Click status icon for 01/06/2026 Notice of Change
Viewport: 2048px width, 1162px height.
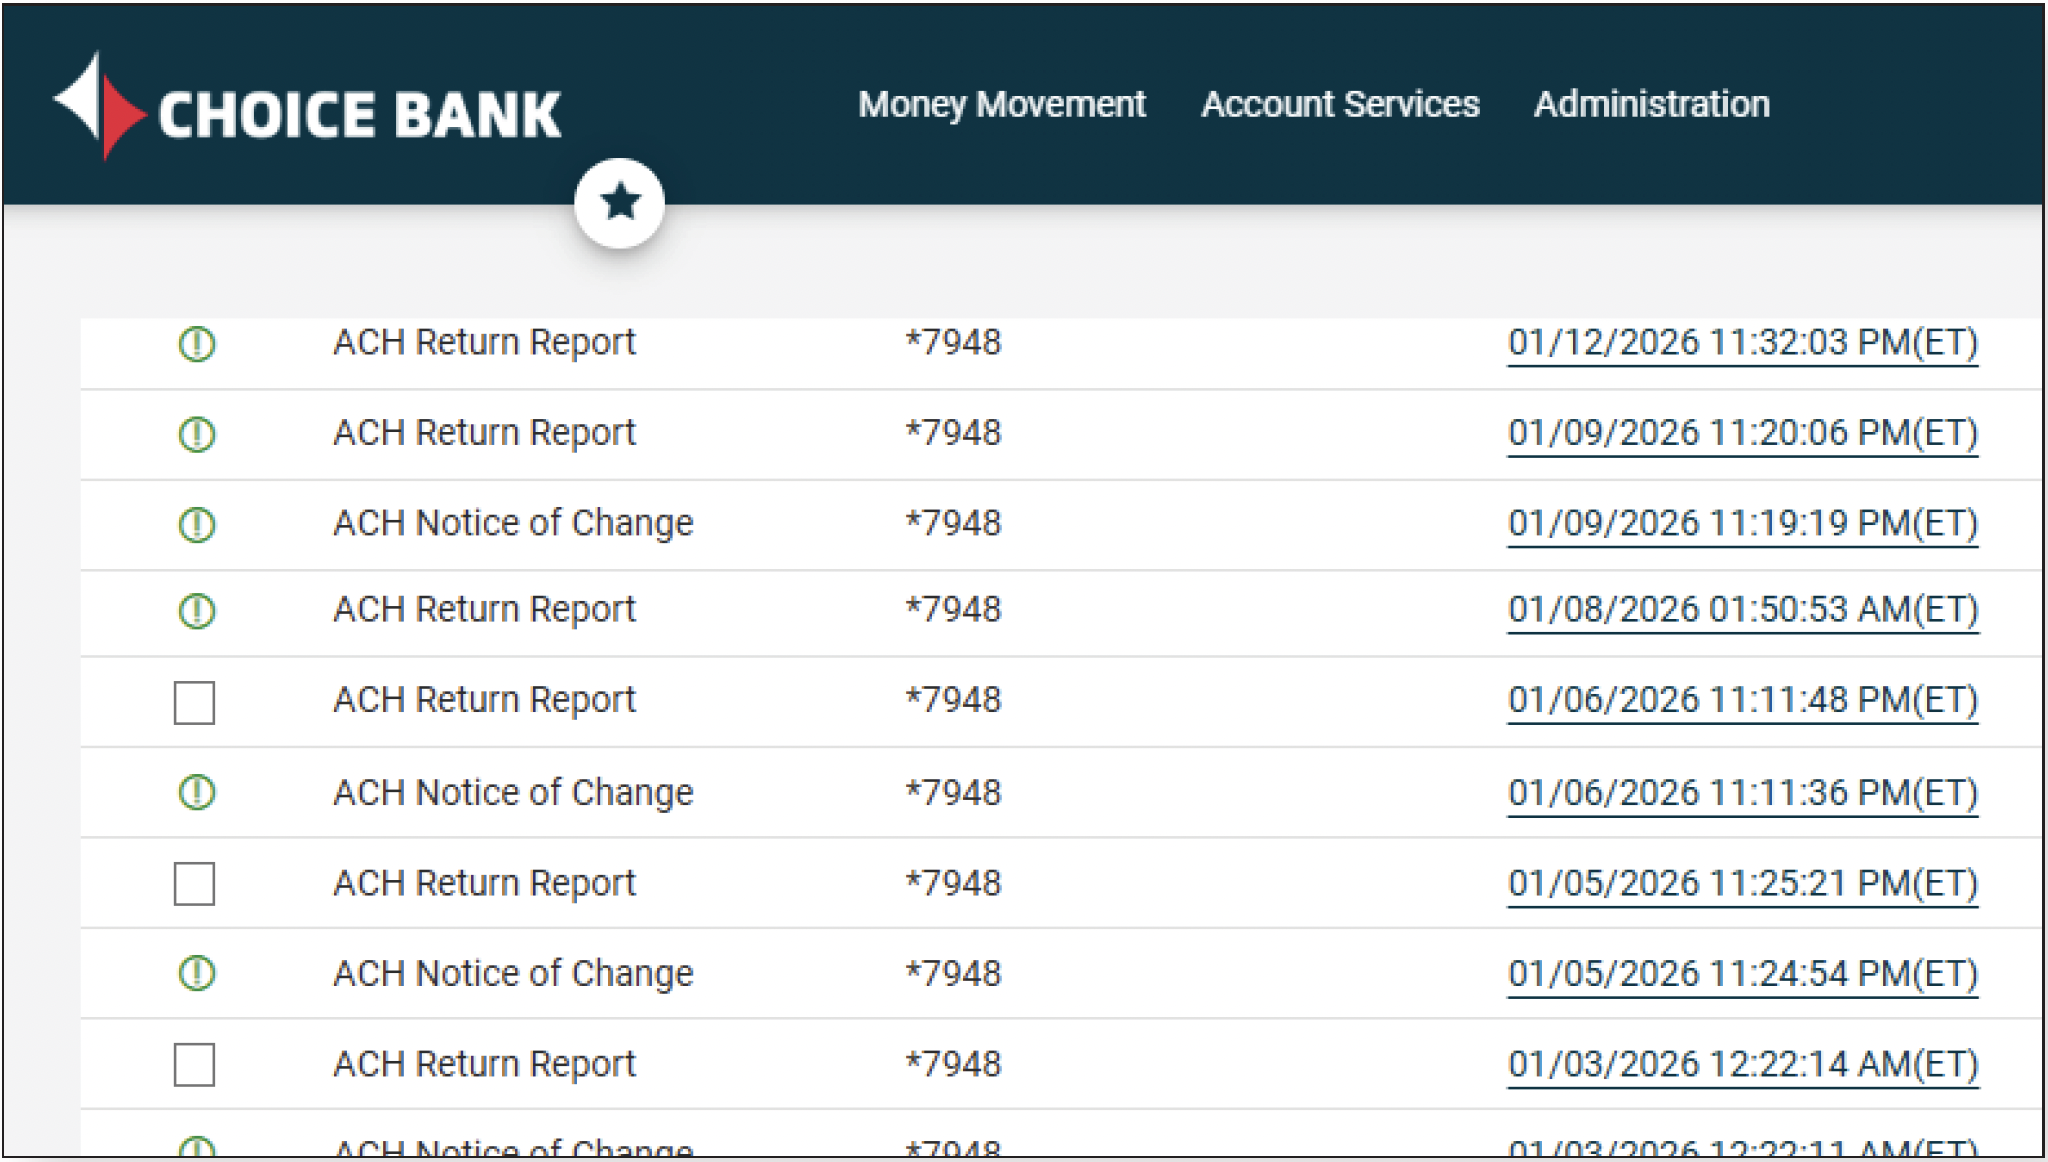click(196, 793)
